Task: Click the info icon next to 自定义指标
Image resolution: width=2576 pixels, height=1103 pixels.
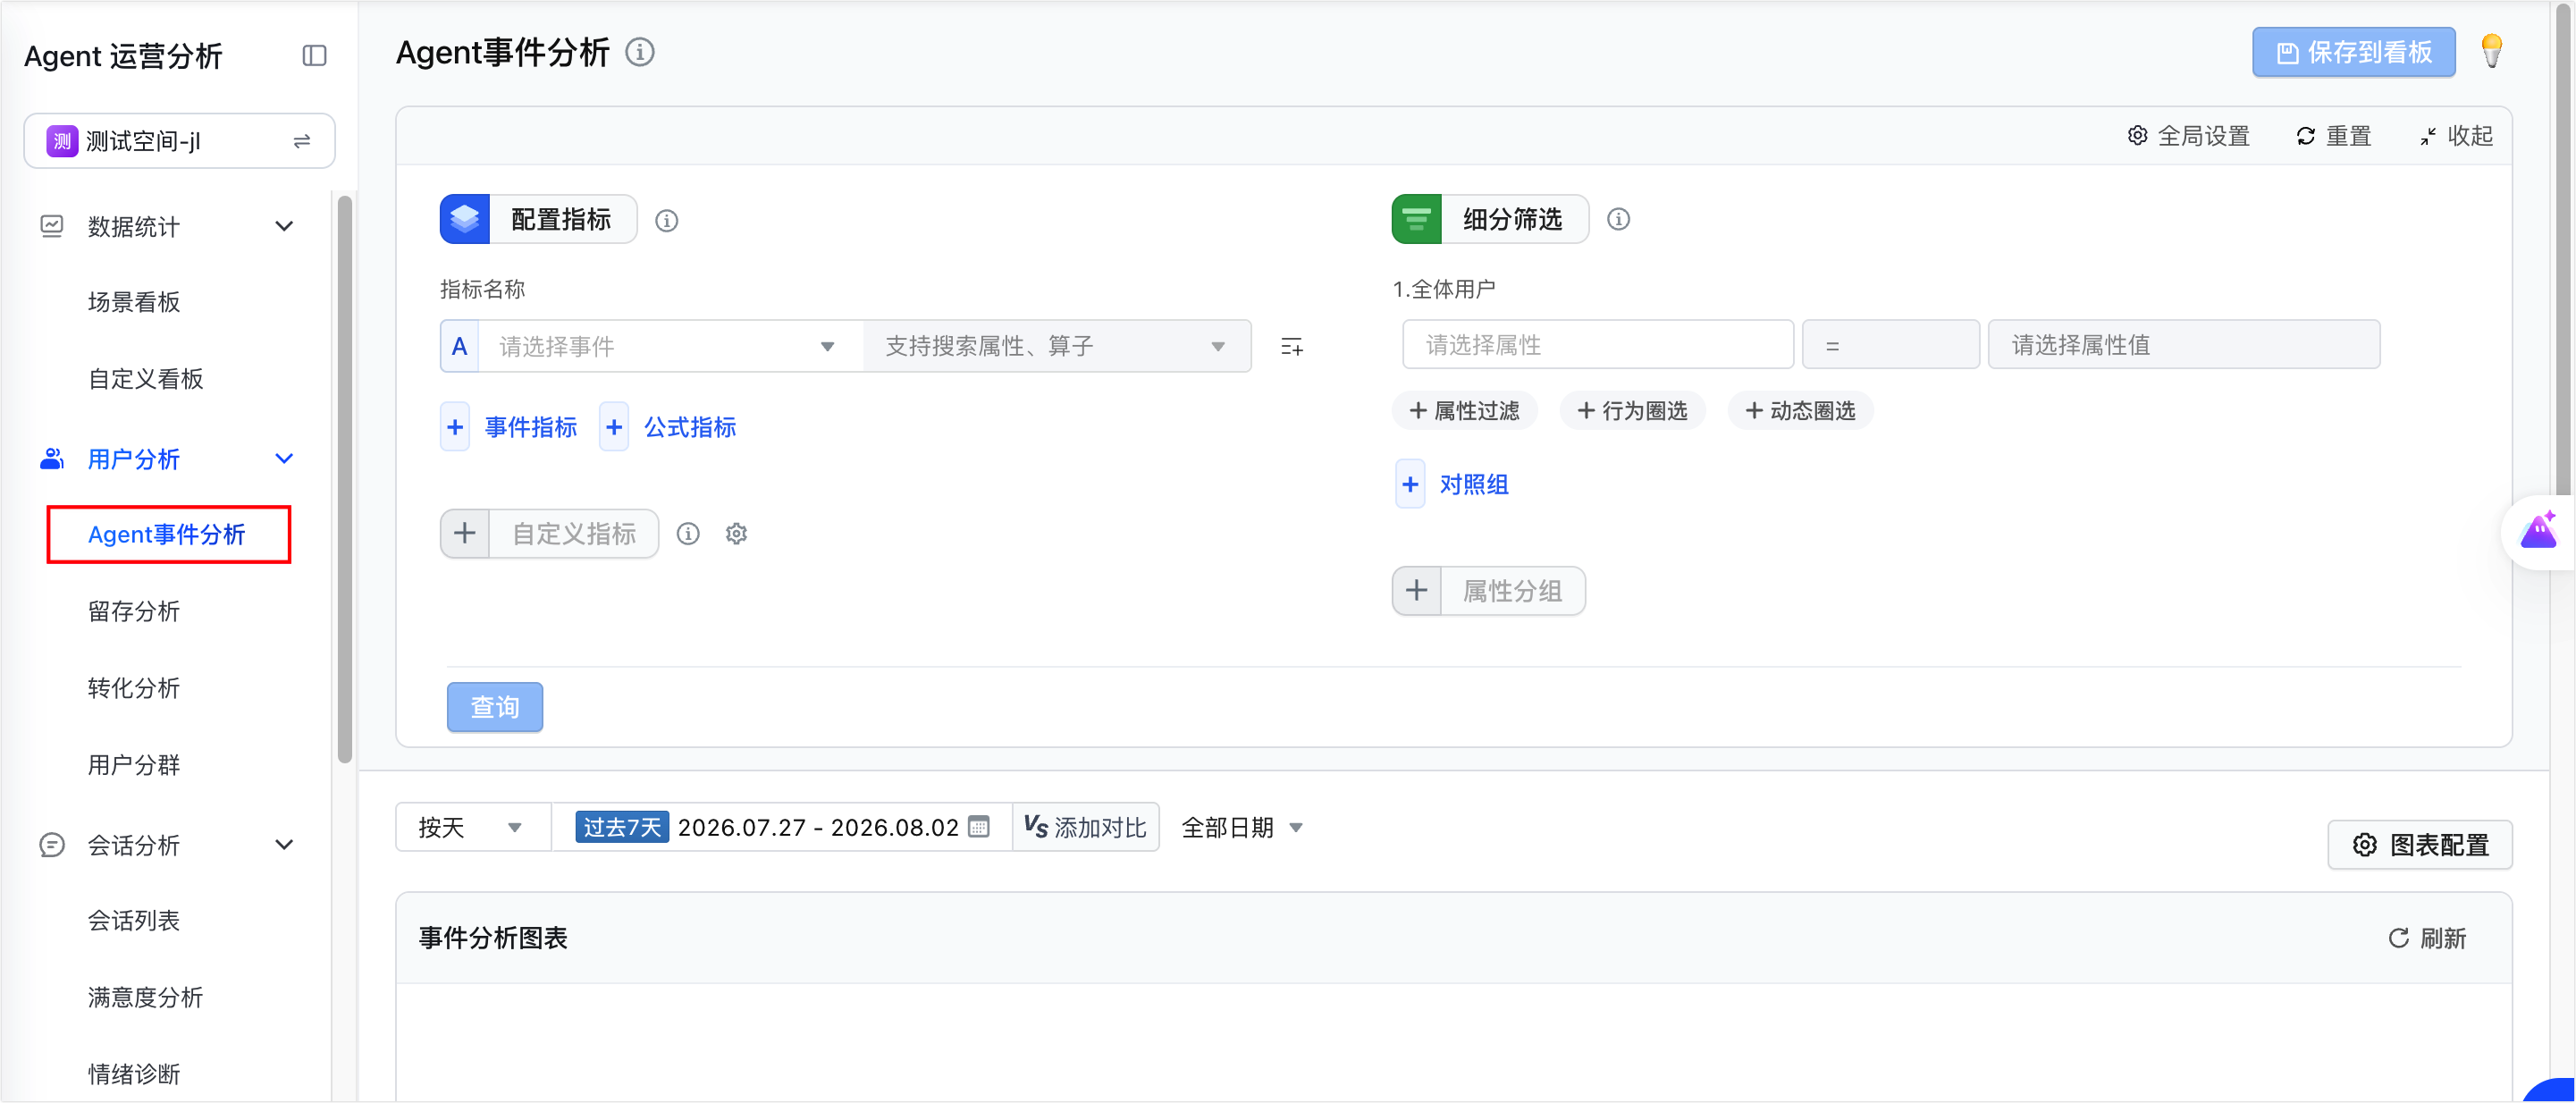Action: pos(688,534)
